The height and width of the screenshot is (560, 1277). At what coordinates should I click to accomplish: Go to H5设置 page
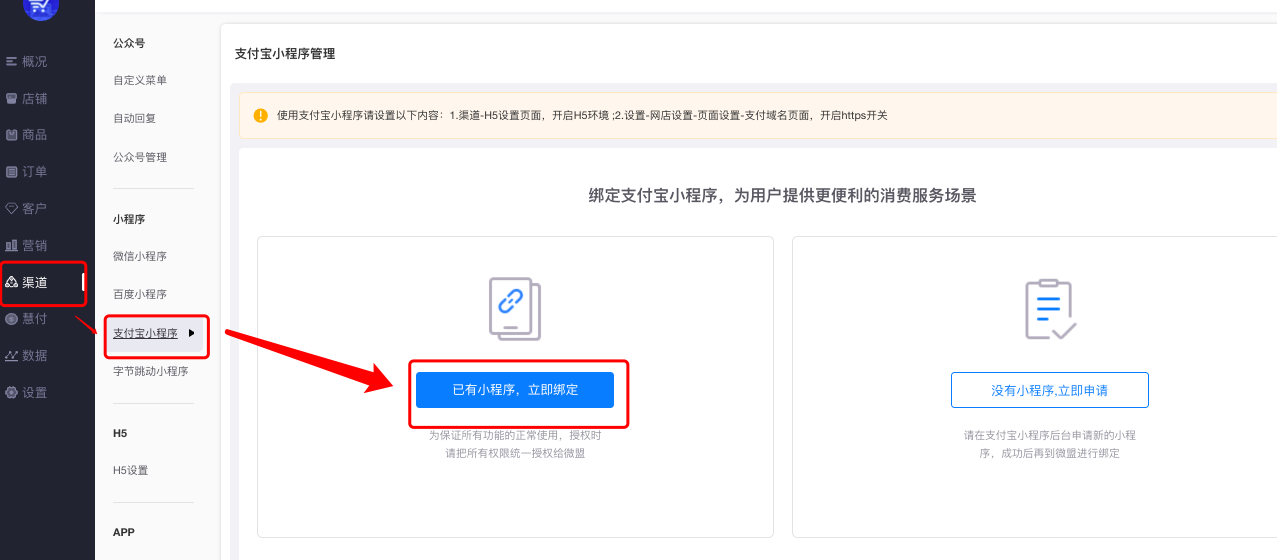131,470
